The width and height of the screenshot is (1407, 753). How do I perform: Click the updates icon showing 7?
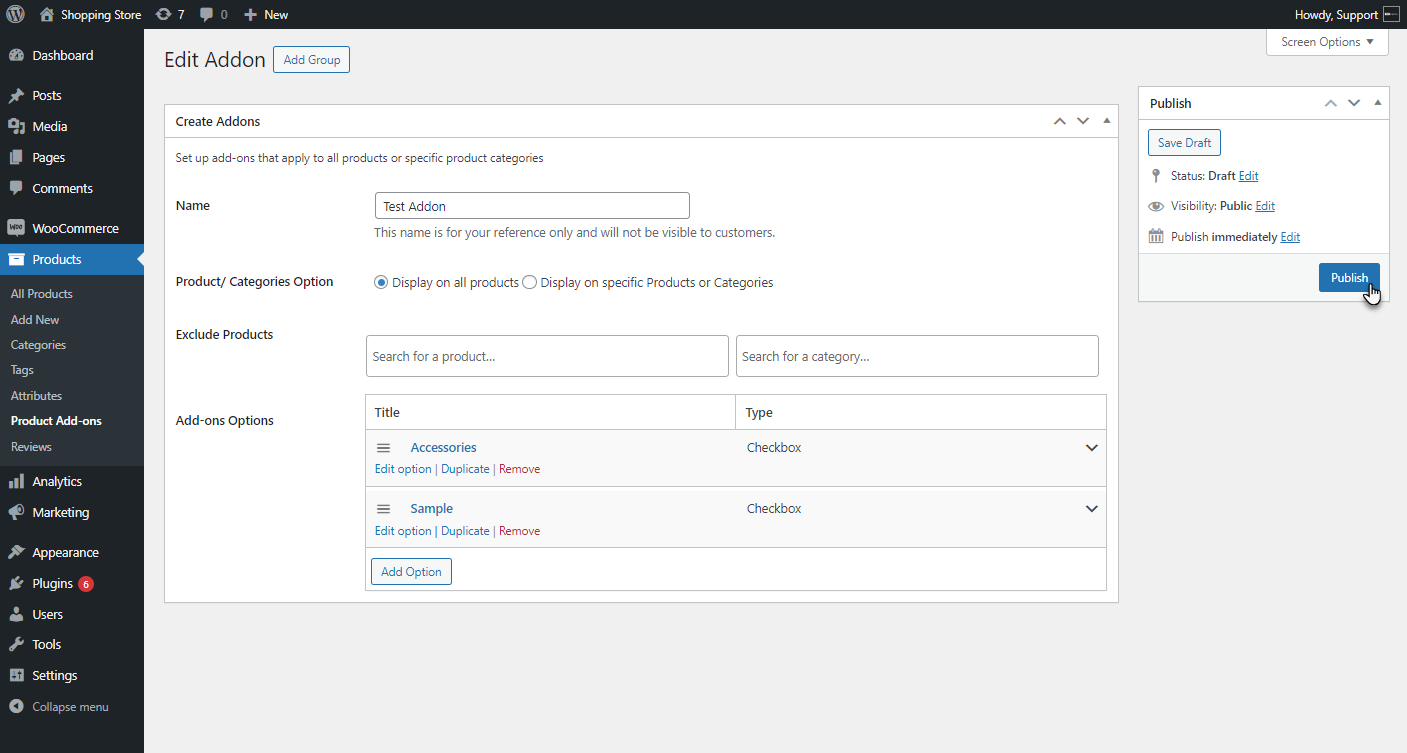(x=164, y=15)
